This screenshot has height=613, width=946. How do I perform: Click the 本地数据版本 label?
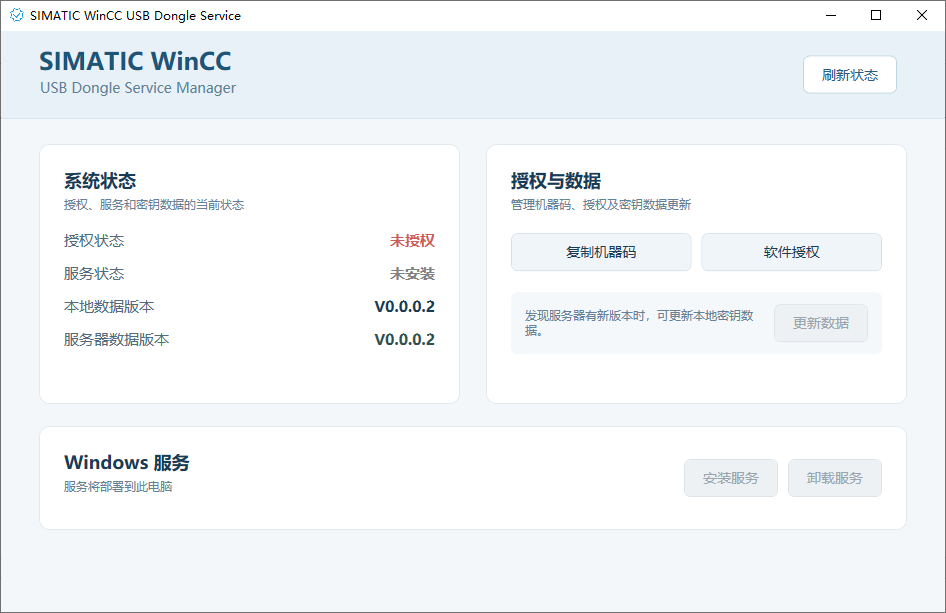(x=109, y=306)
